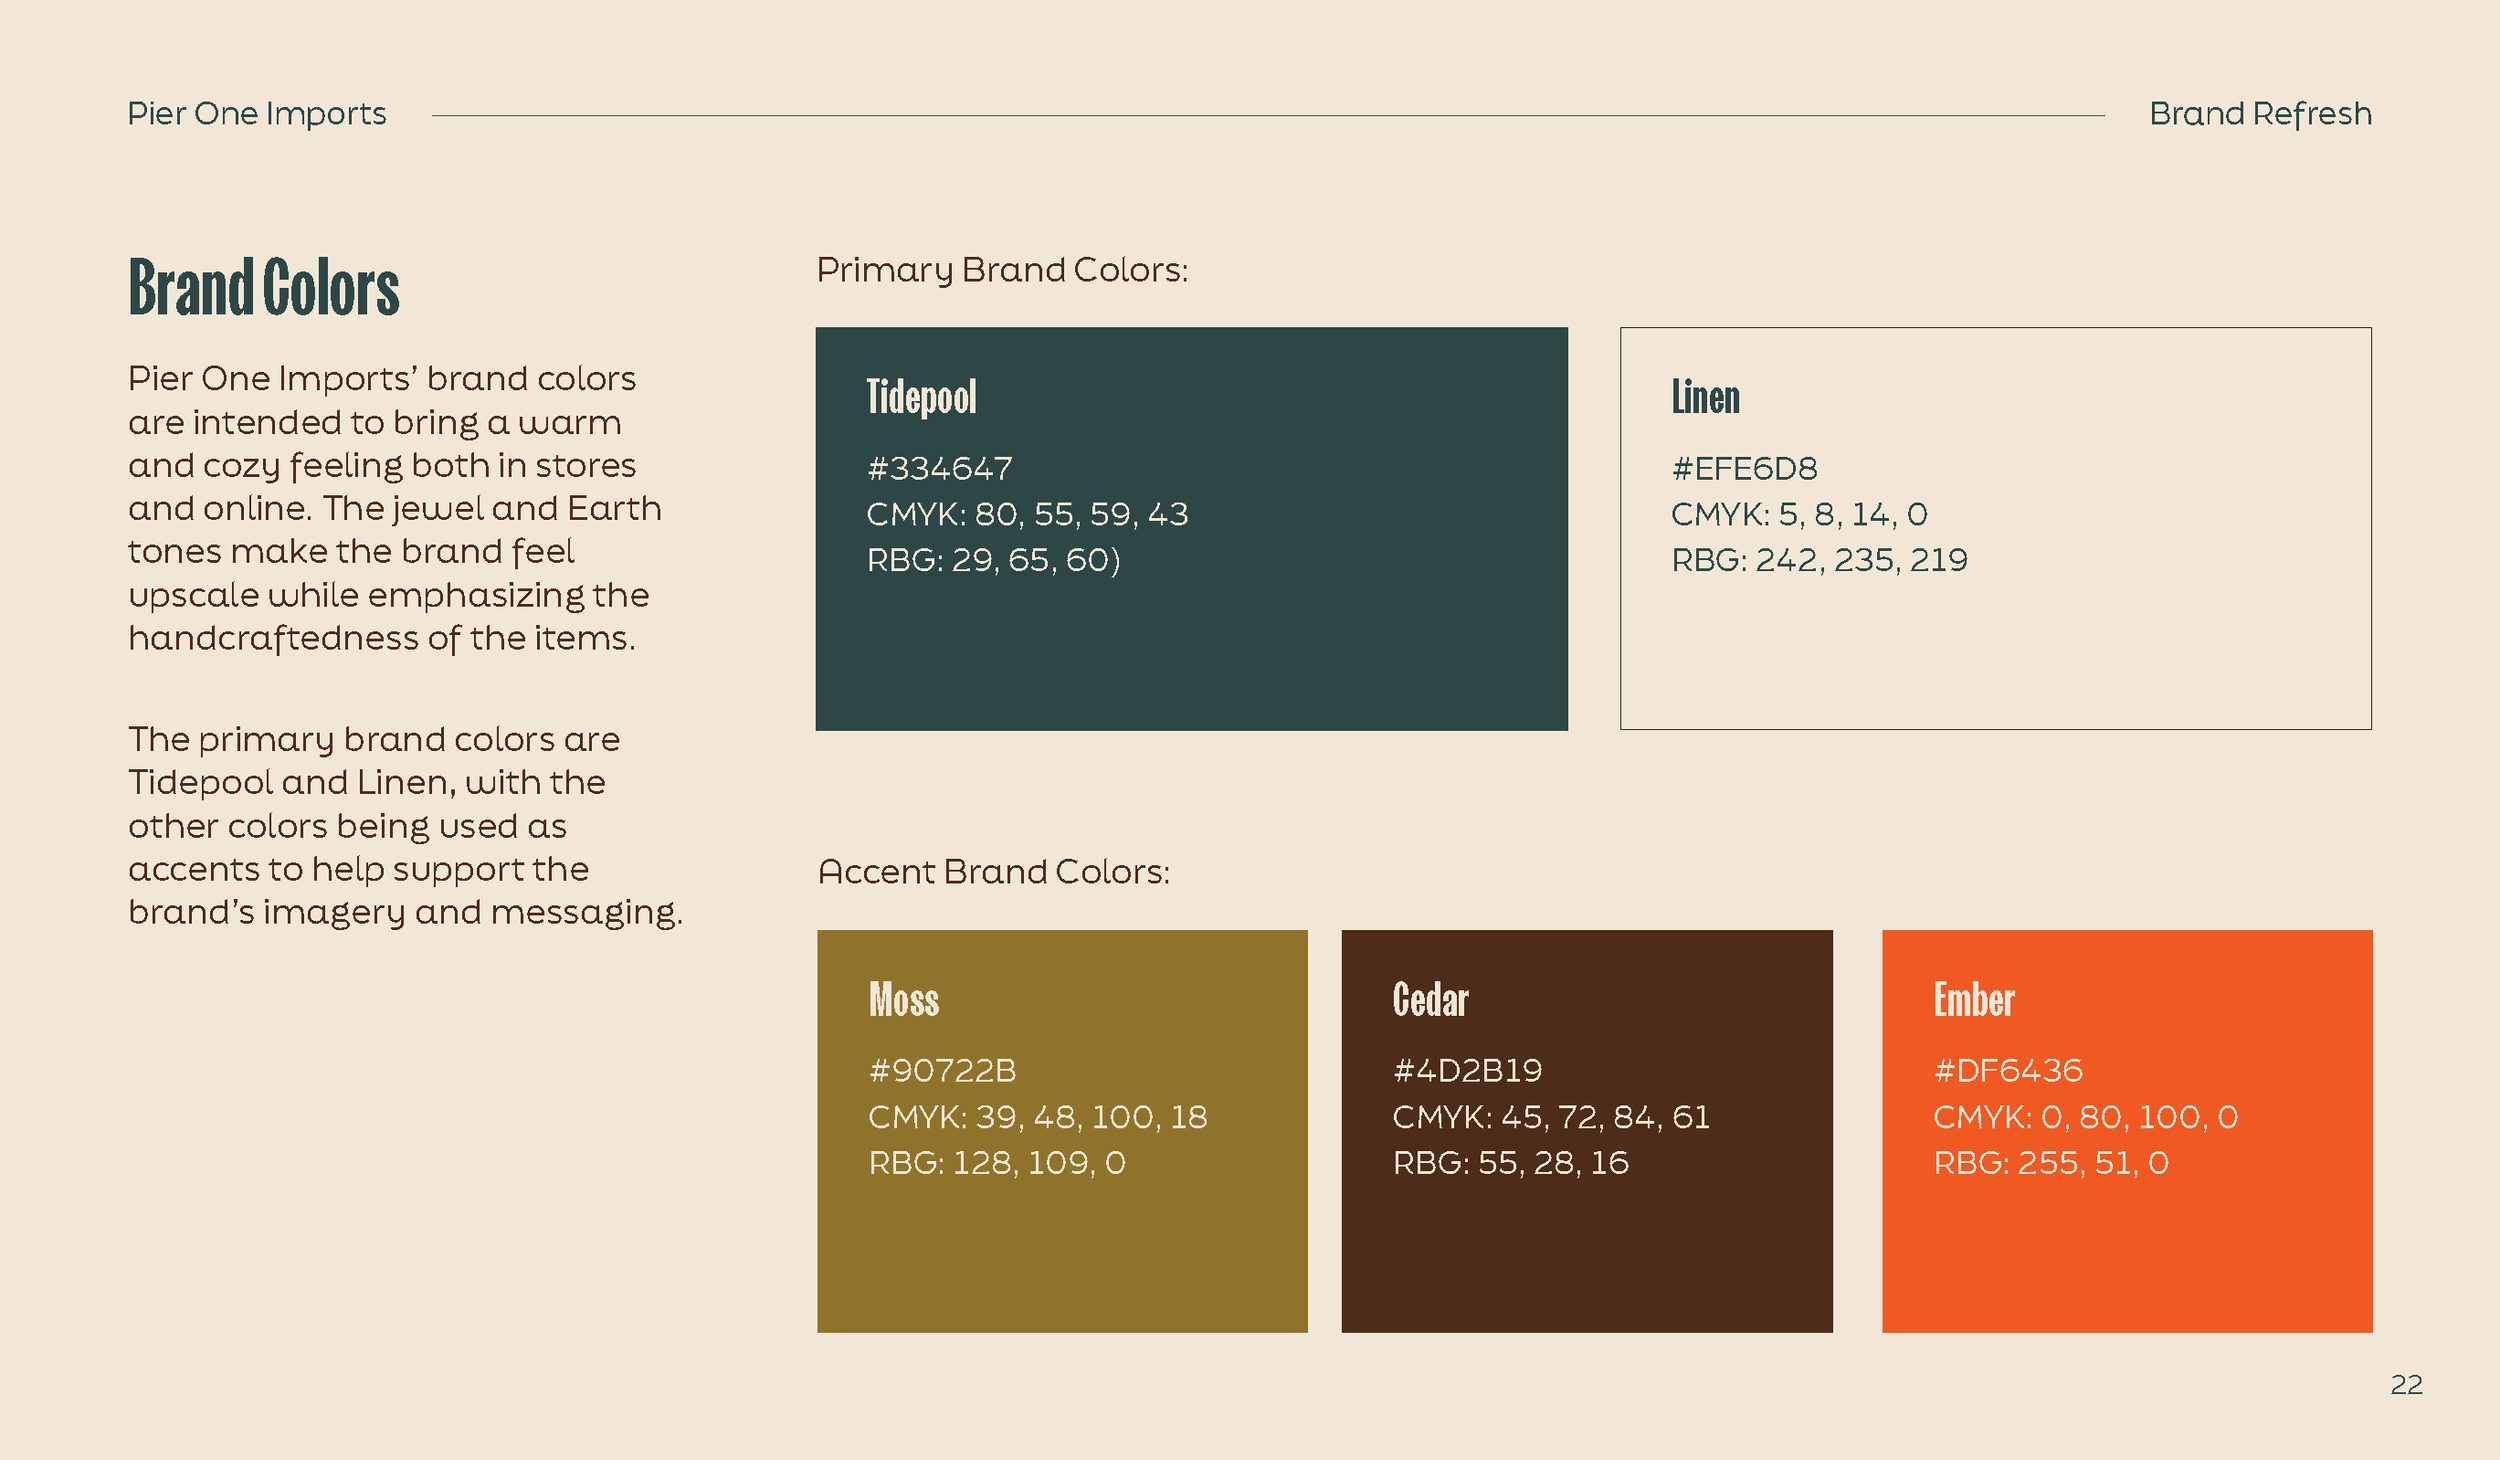Click the Brand Refresh header label
Image resolution: width=2500 pixels, height=1460 pixels.
[2260, 114]
